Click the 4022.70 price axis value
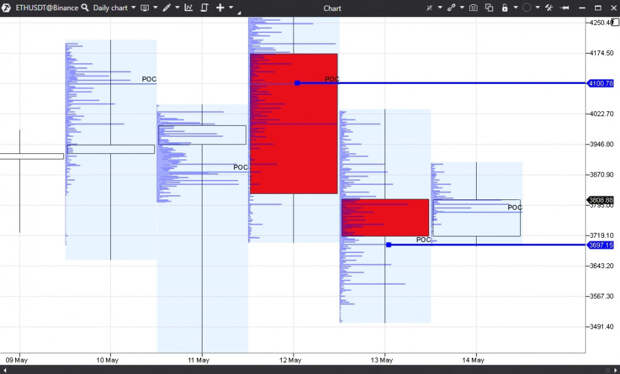This screenshot has width=620, height=374. point(602,114)
